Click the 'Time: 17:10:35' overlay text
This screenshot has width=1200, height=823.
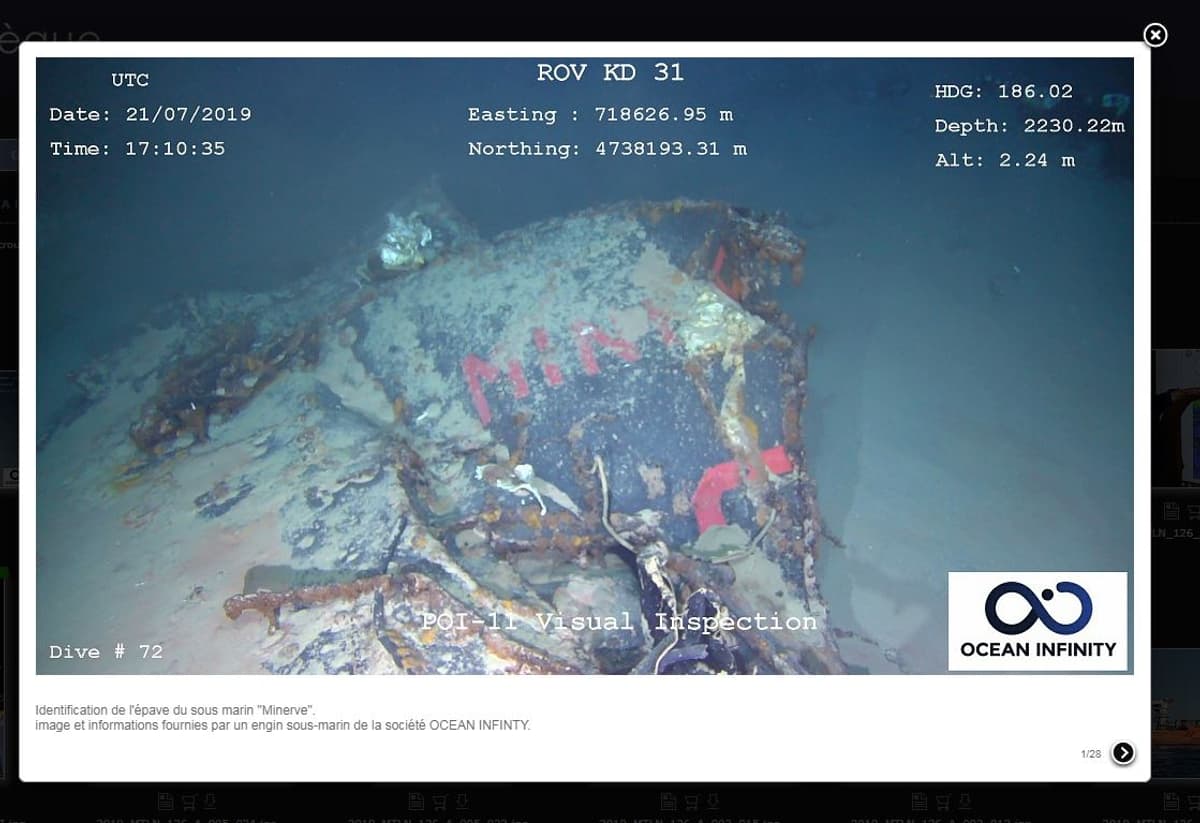pos(138,149)
